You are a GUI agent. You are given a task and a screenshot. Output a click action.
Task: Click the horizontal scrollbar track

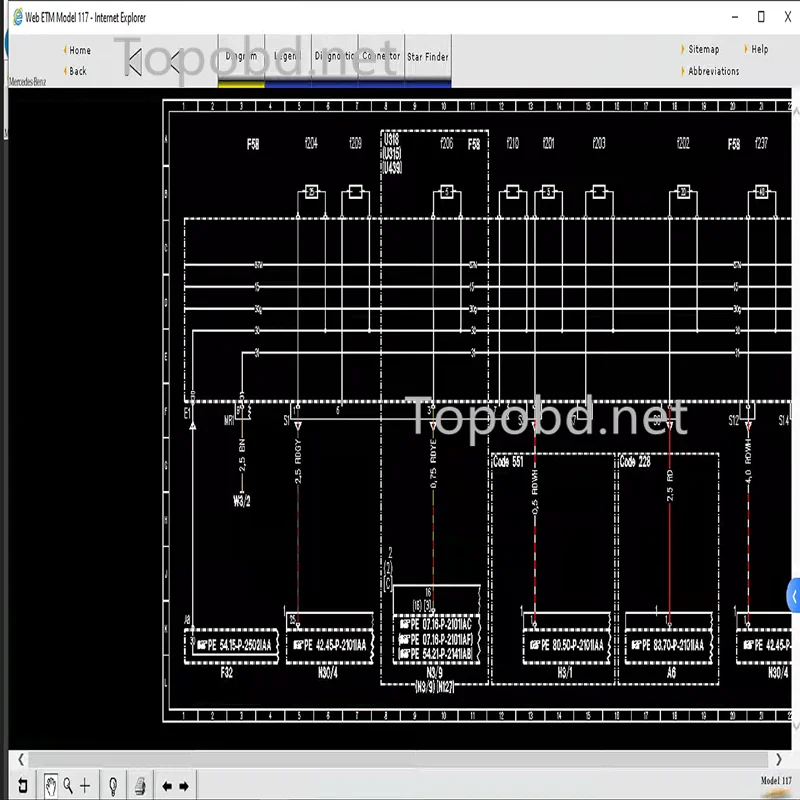[398, 759]
